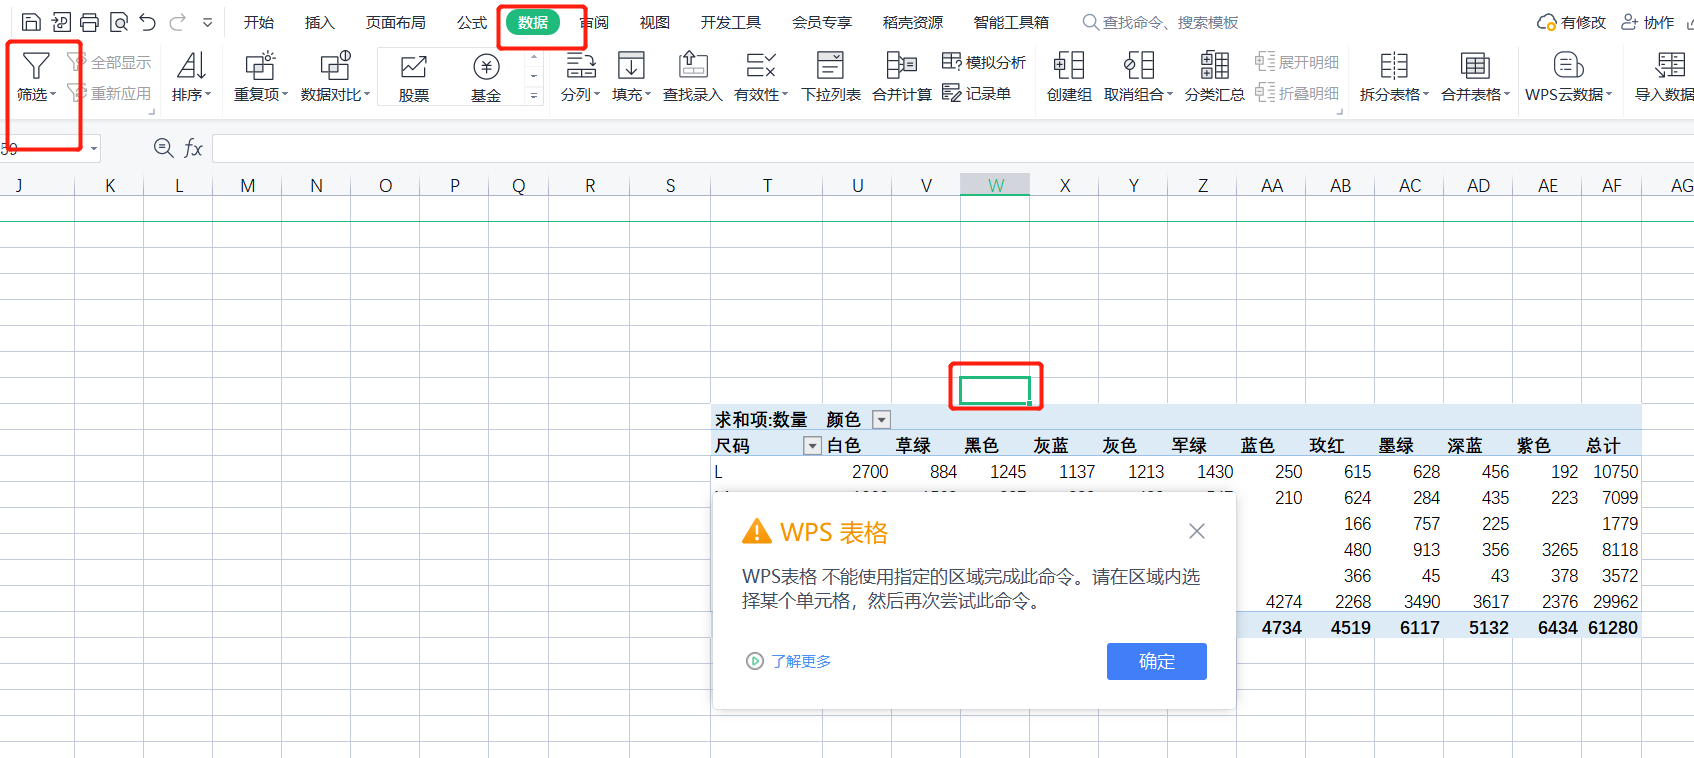
Task: Undo the last action
Action: 148,22
